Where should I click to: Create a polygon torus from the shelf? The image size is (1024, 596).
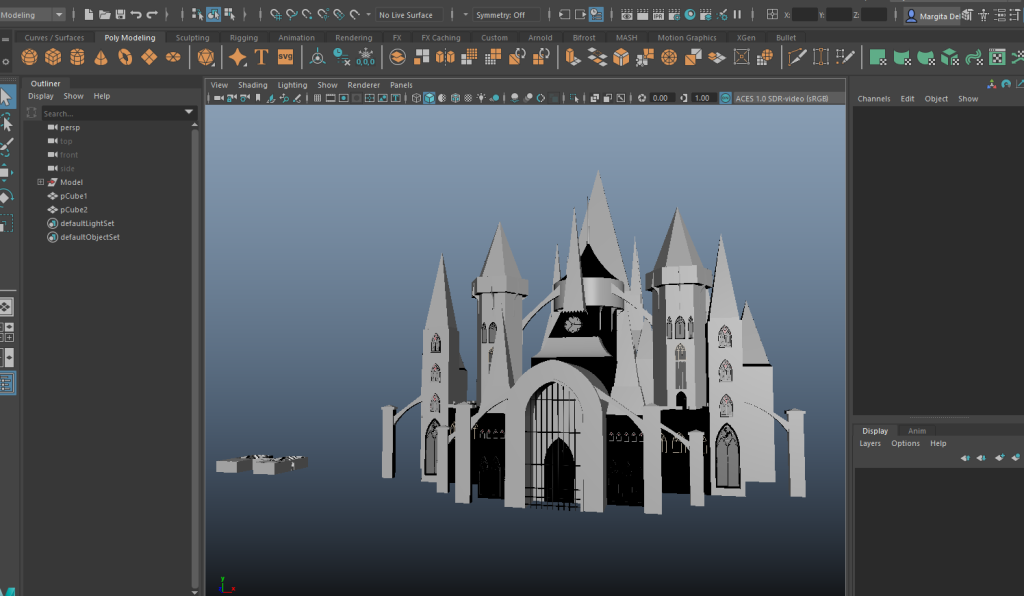tap(125, 57)
